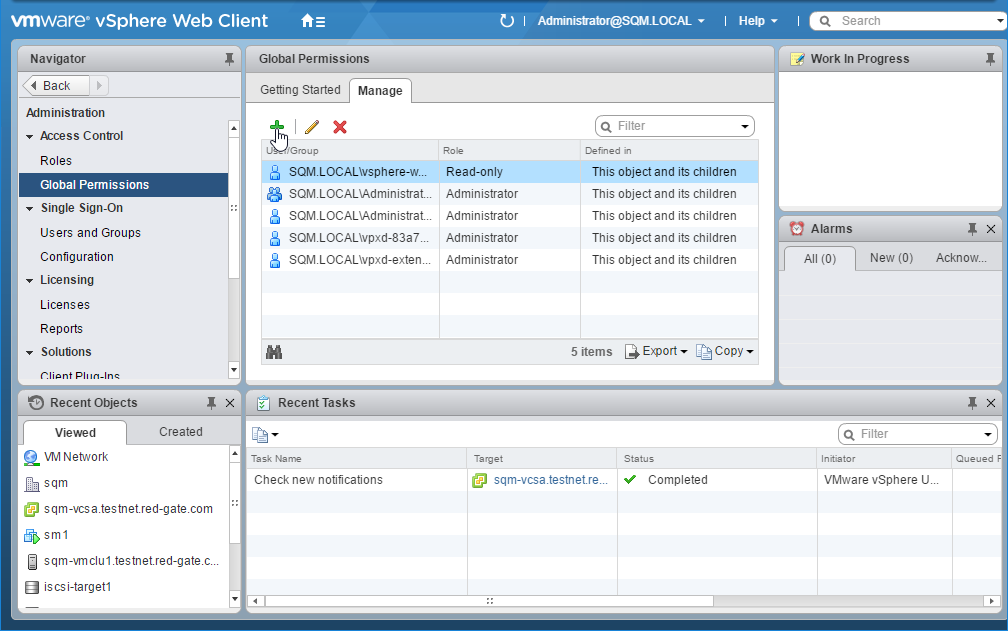Screen dimensions: 1008x631
Task: Click the binoculars Find icon
Action: click(274, 352)
